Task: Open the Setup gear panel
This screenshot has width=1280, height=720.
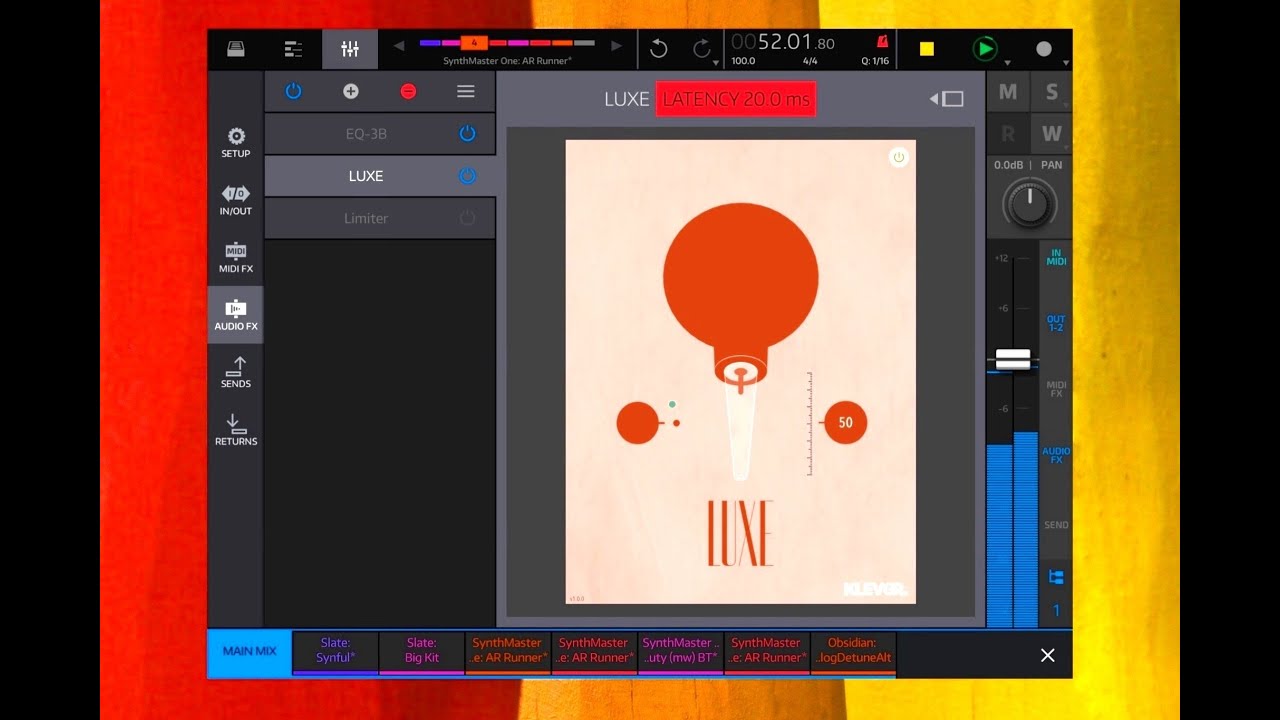Action: click(x=236, y=143)
